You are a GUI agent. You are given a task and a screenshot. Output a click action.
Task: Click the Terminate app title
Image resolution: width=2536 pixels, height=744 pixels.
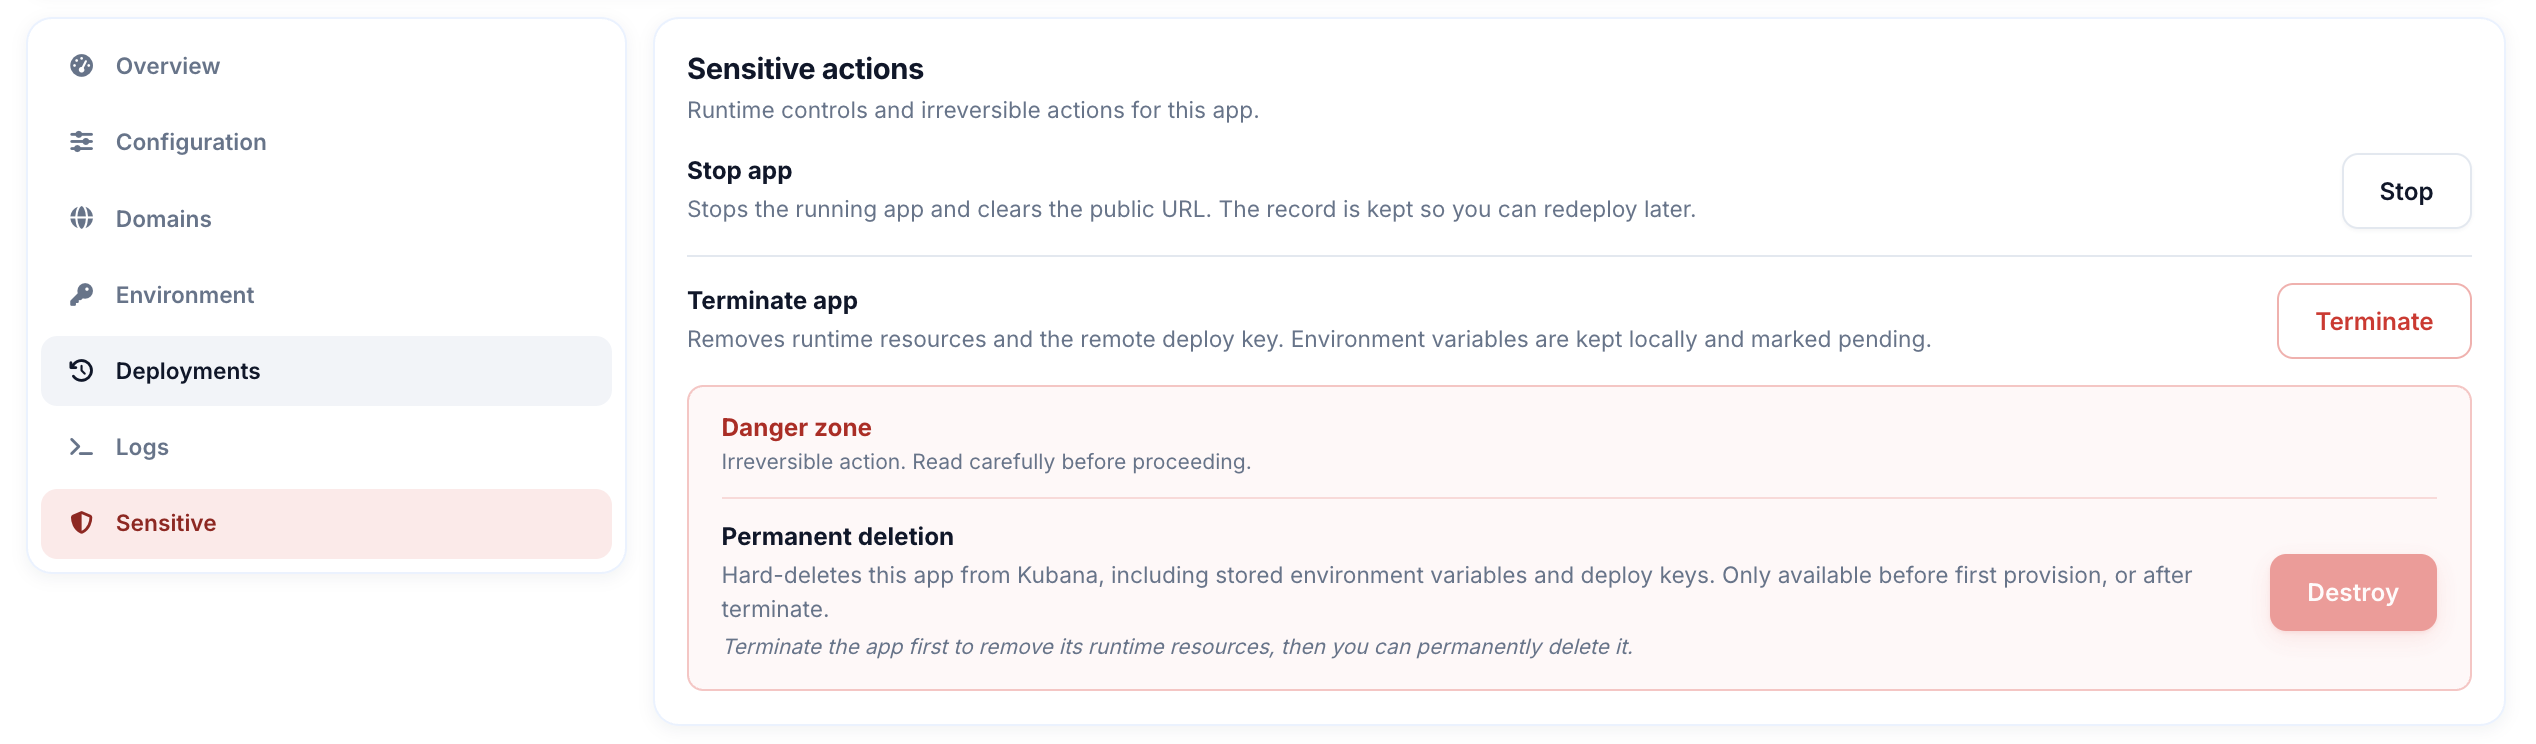pos(772,301)
